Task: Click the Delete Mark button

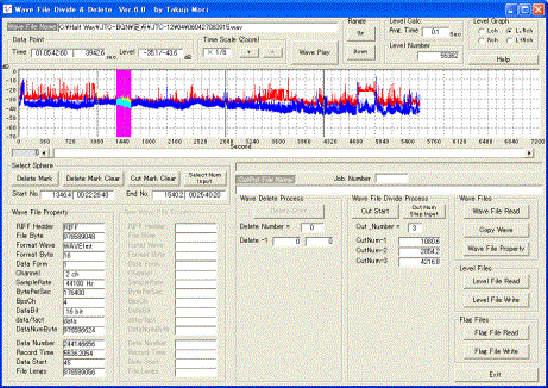Action: [35, 178]
